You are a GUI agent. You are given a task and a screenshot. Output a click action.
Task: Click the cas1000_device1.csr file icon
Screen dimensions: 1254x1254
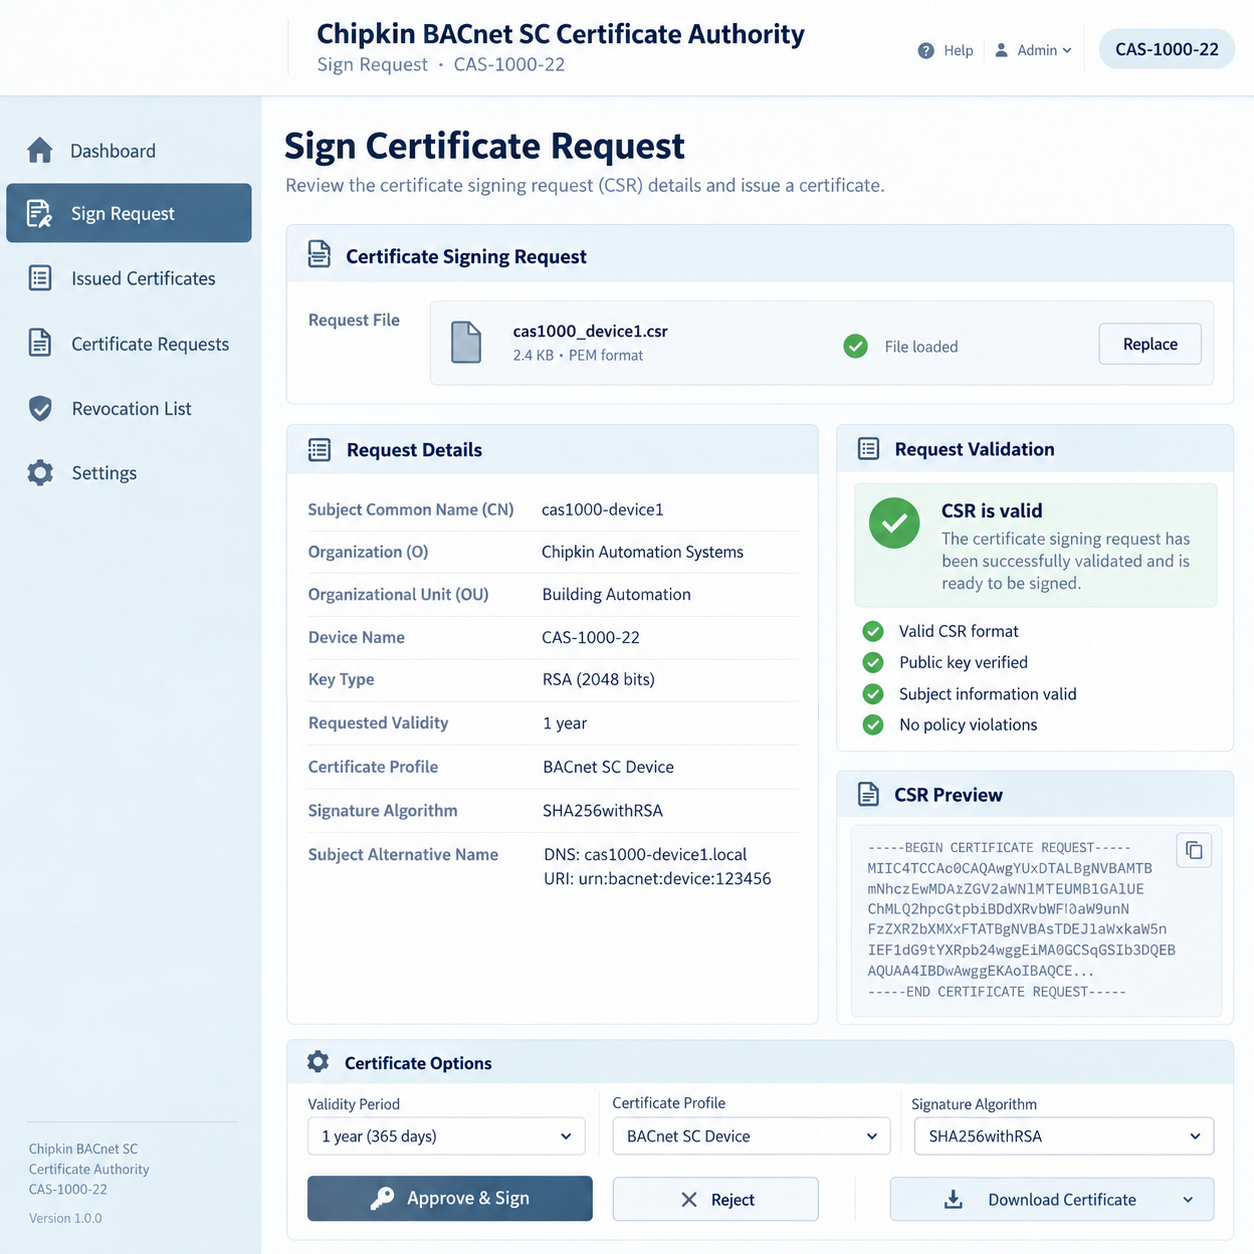tap(466, 343)
